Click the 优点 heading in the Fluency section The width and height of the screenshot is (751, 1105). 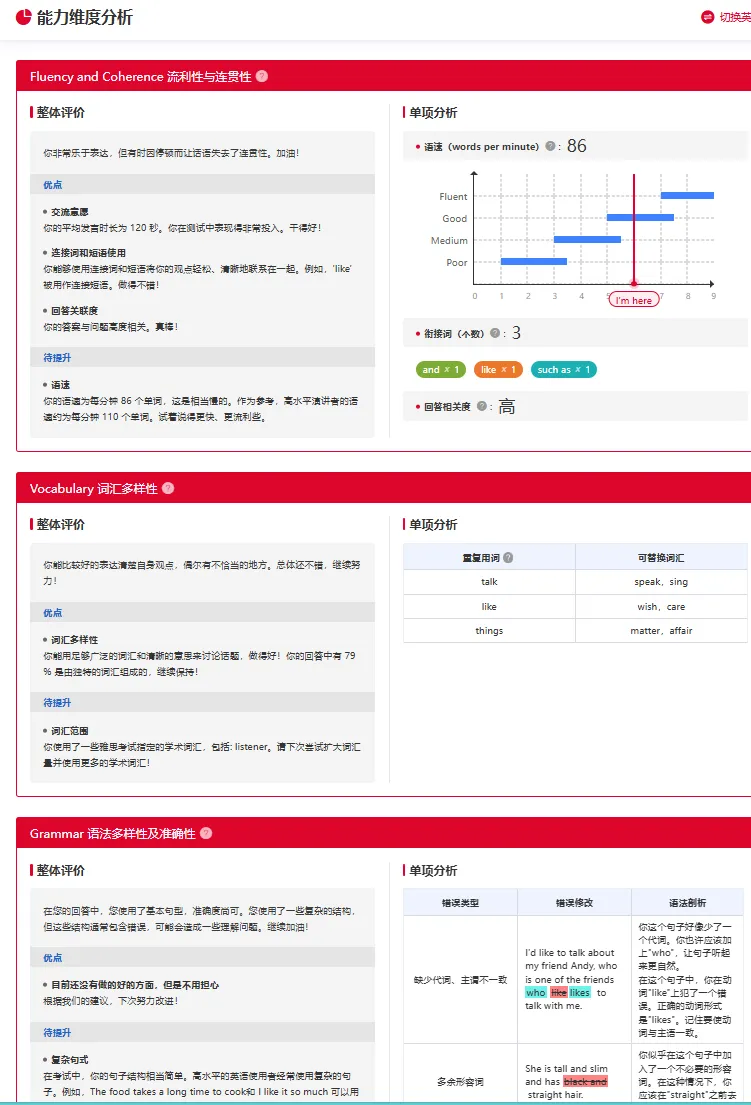[x=53, y=185]
